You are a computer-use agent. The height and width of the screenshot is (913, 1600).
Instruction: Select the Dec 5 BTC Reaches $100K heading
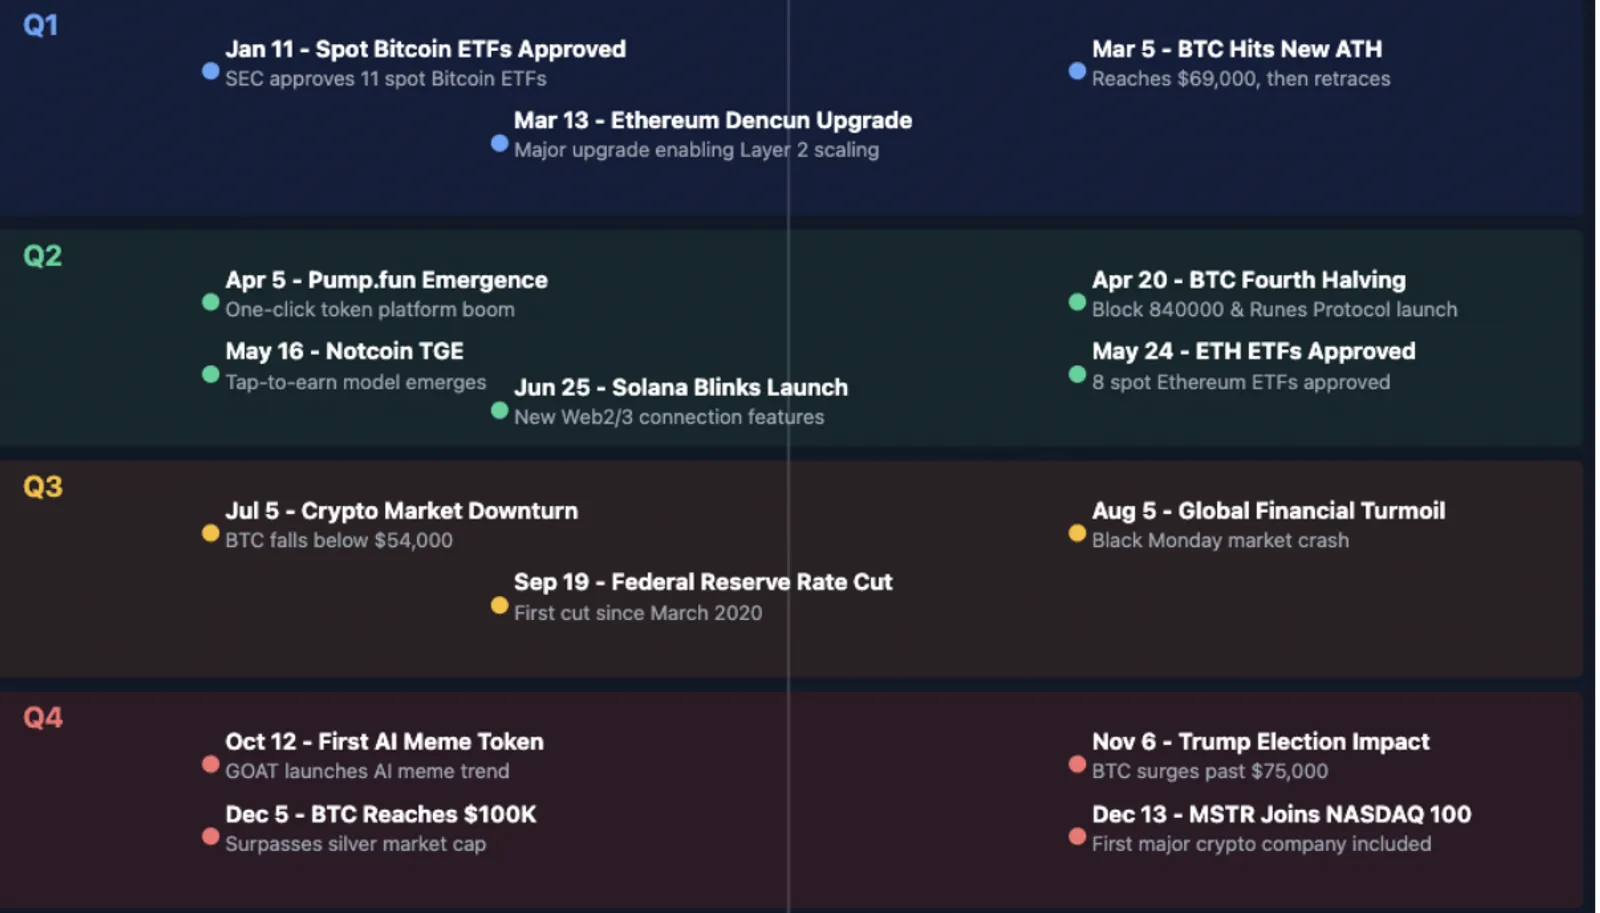click(381, 814)
